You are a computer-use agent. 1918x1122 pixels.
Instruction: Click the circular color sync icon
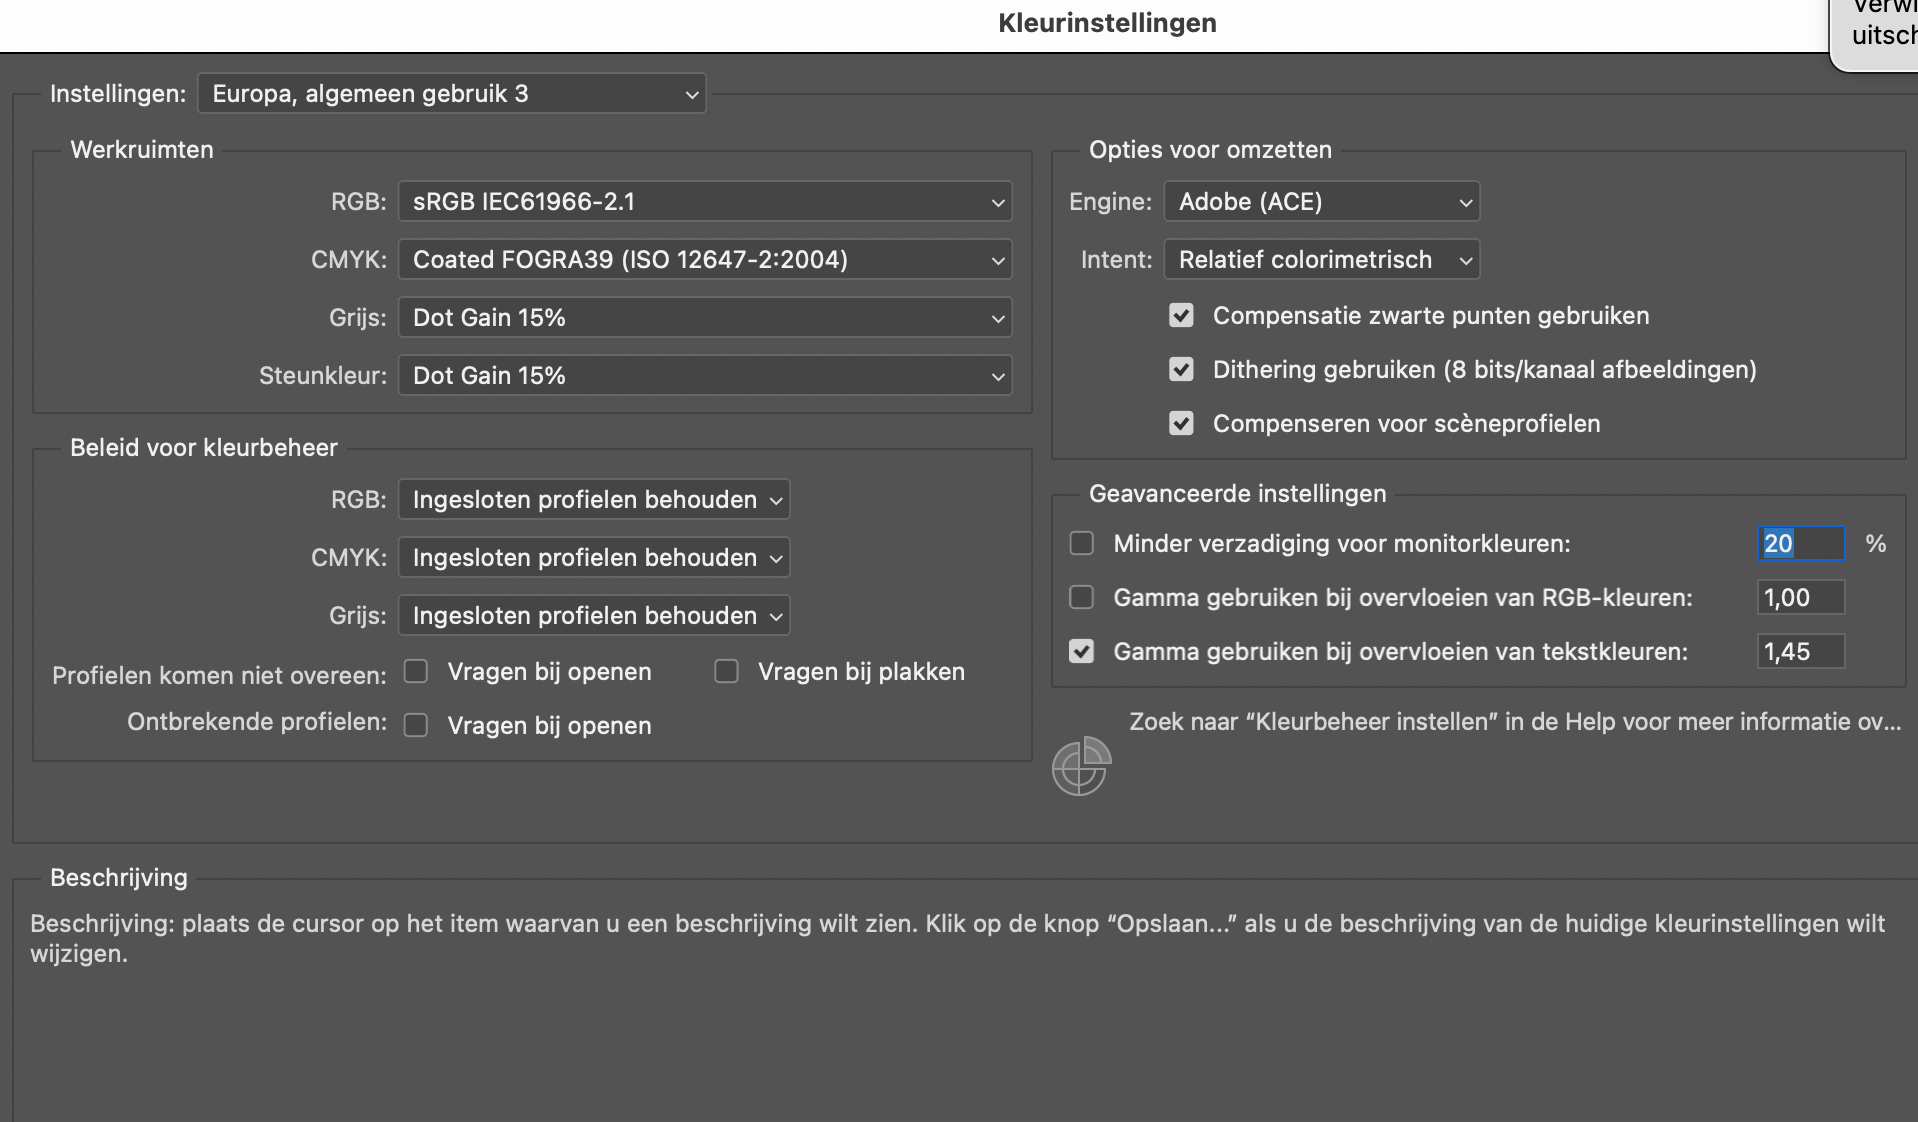click(1081, 768)
